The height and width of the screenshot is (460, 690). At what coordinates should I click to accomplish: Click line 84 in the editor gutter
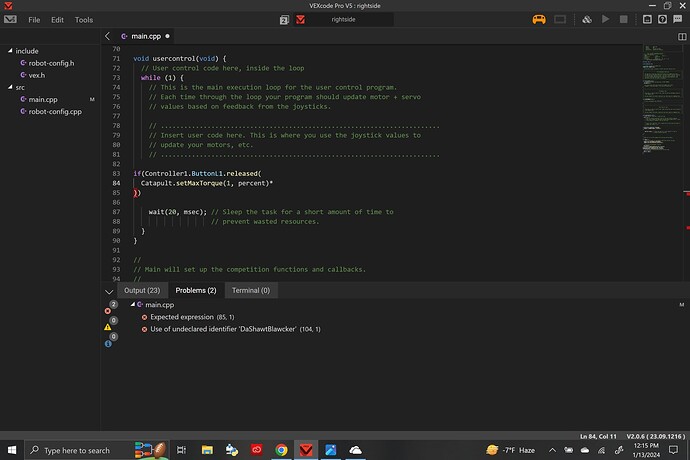click(x=116, y=183)
